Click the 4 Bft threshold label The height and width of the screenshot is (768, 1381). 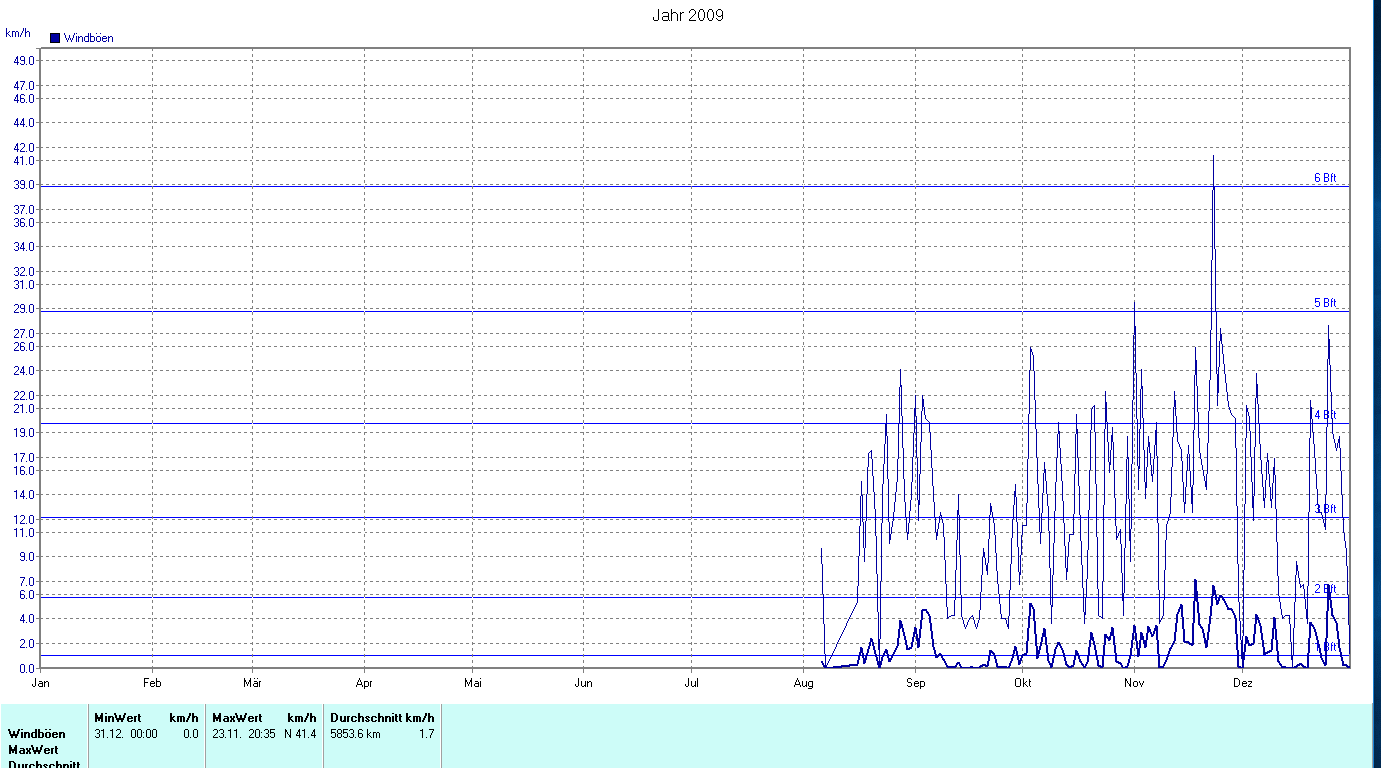click(x=1325, y=415)
